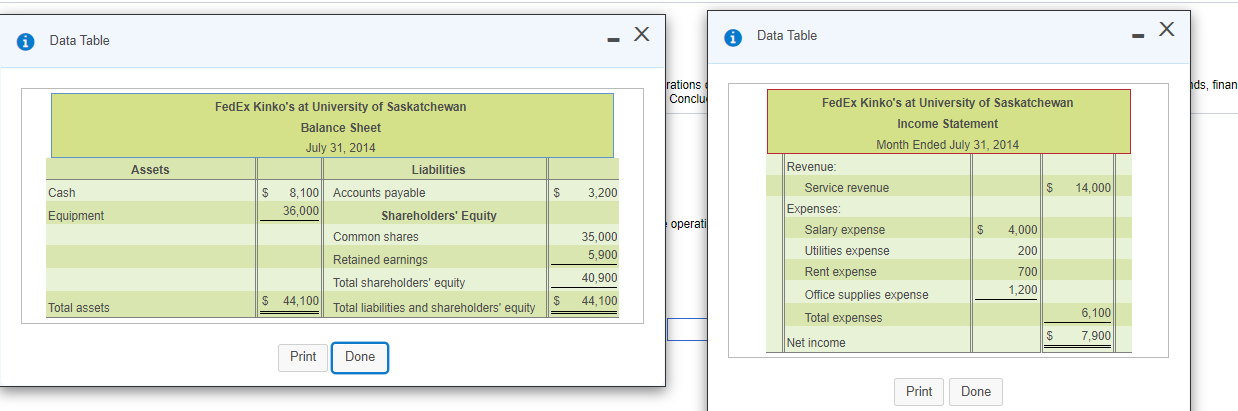Select the Common shares label
1238x411 pixels.
point(376,237)
